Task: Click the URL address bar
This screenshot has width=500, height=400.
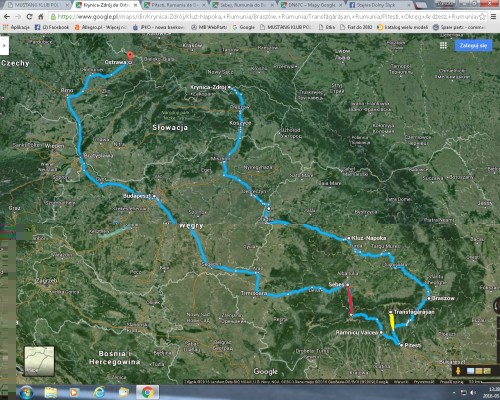Action: pos(265,17)
